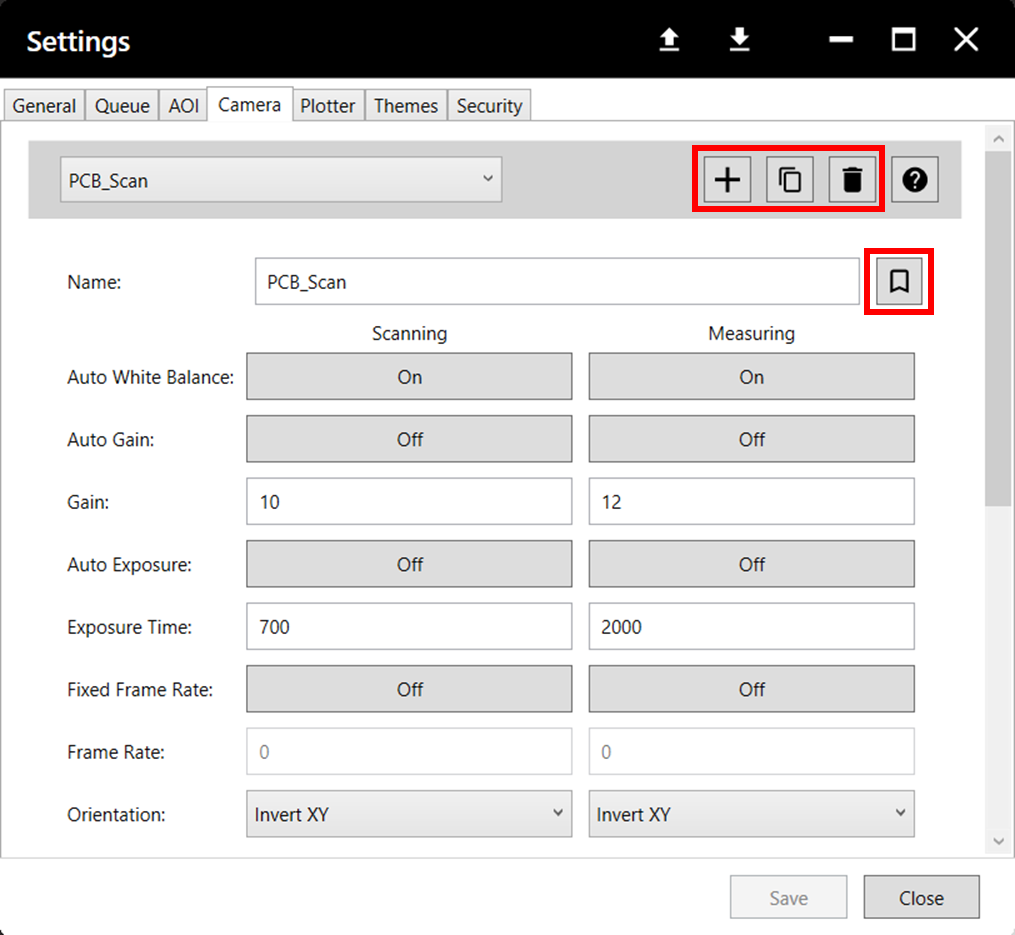Maximize the Settings window
The height and width of the screenshot is (935, 1015).
[903, 39]
